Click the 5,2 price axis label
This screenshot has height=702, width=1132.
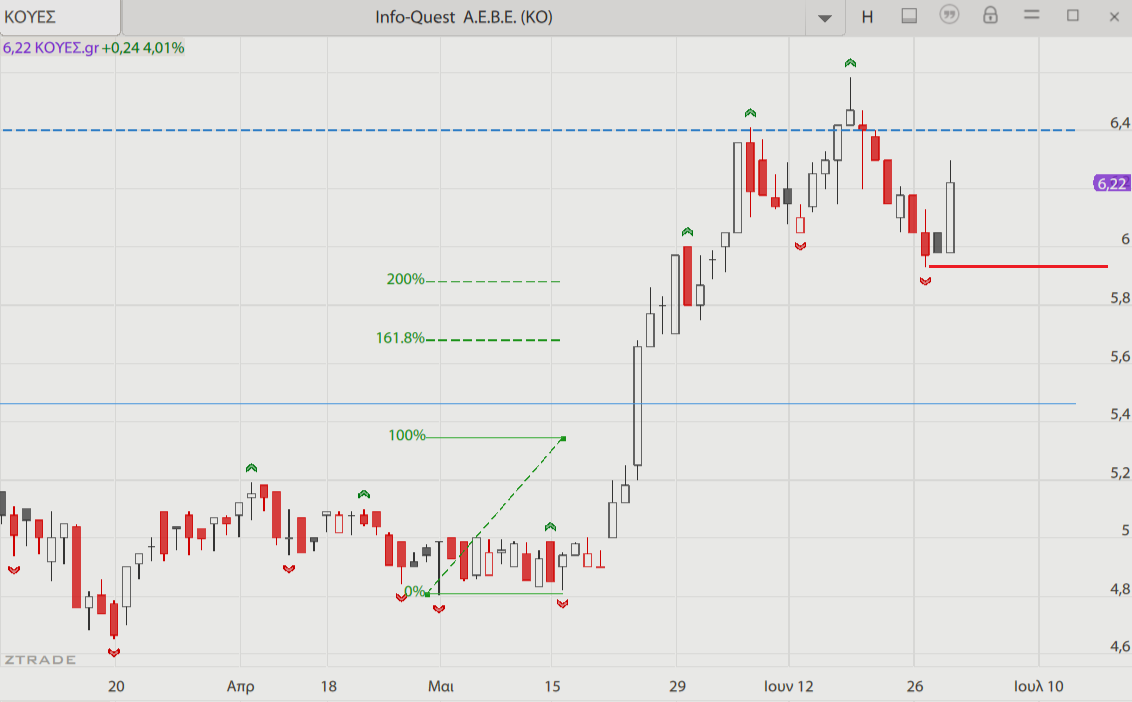tap(1120, 473)
